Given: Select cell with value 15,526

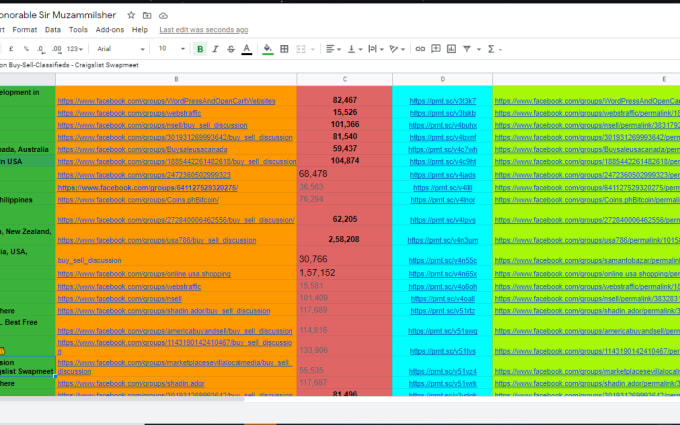Looking at the screenshot, I should pos(345,112).
